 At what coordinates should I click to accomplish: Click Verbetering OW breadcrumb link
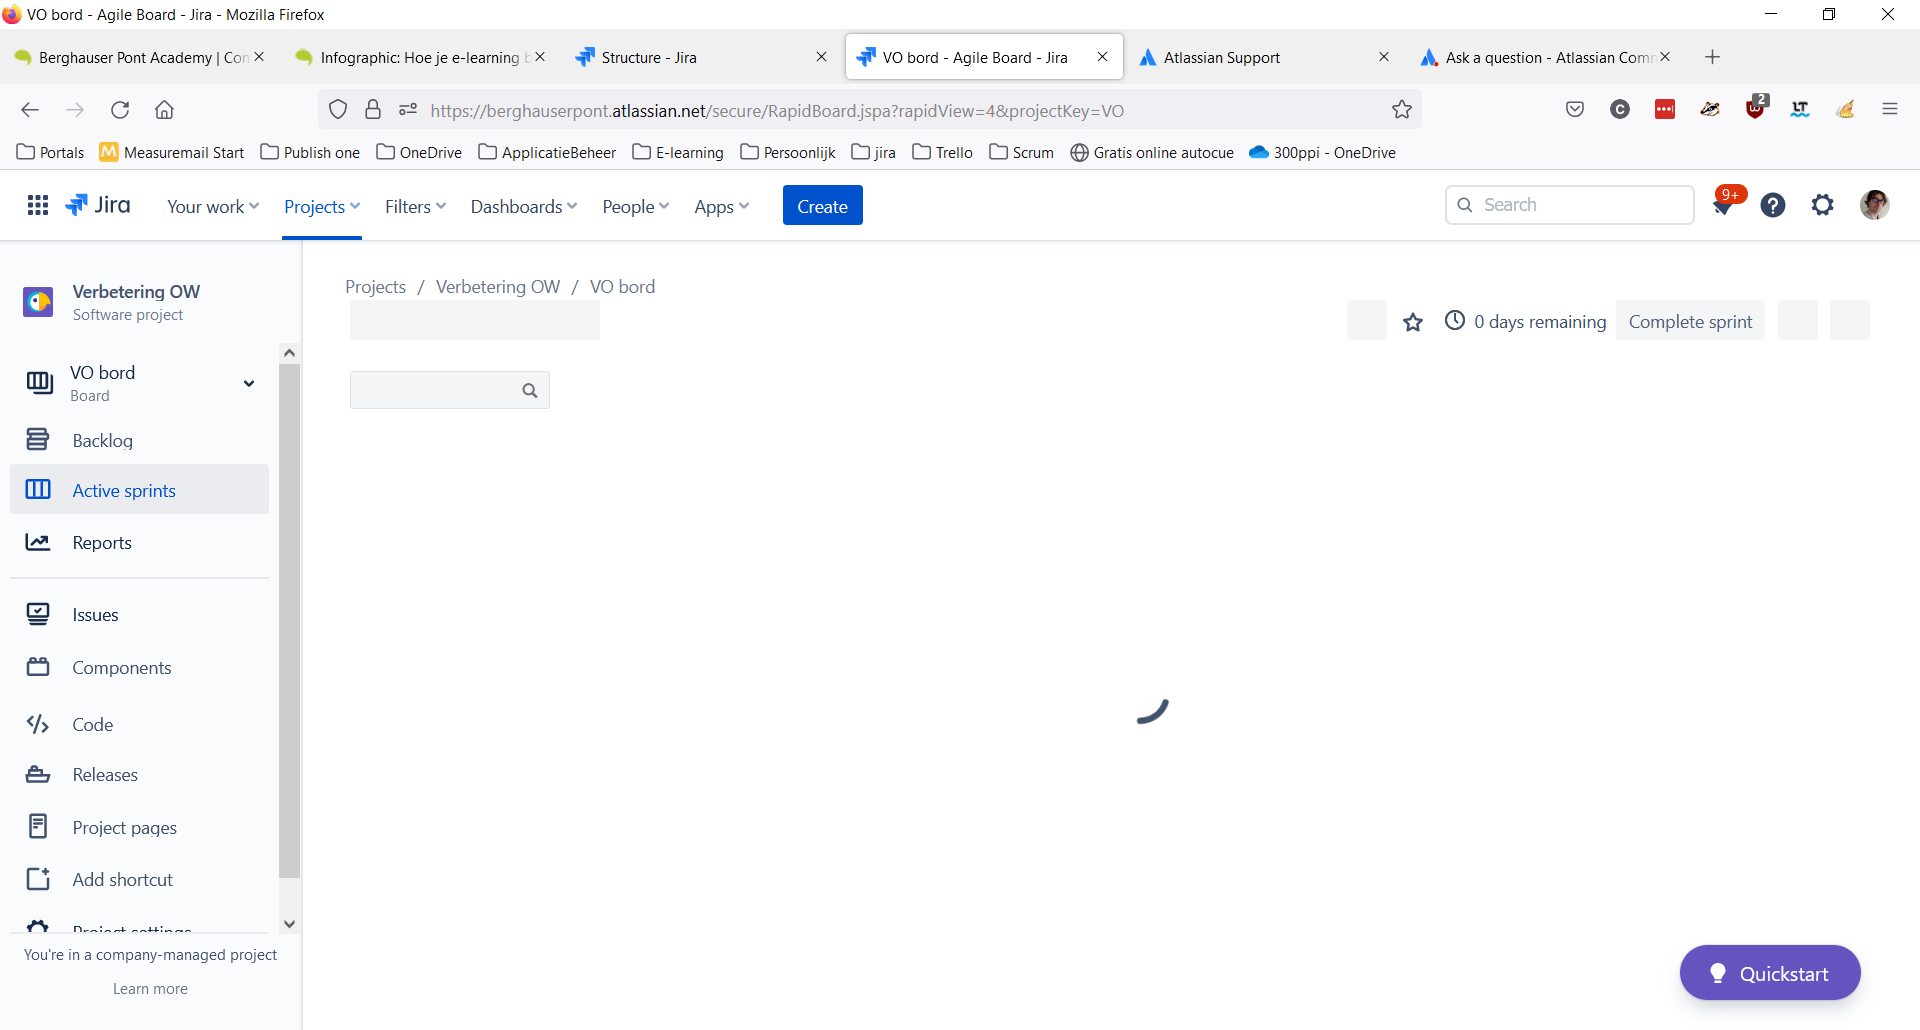click(498, 287)
